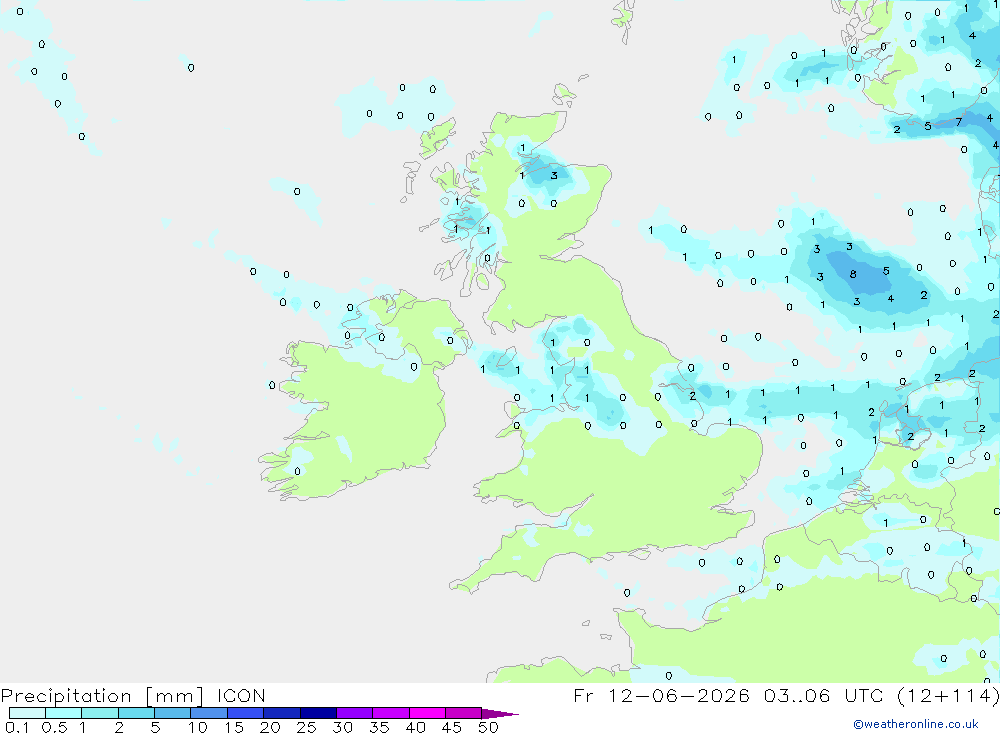Click the '20' legend scale label
Image resolution: width=1000 pixels, height=733 pixels.
click(x=270, y=727)
